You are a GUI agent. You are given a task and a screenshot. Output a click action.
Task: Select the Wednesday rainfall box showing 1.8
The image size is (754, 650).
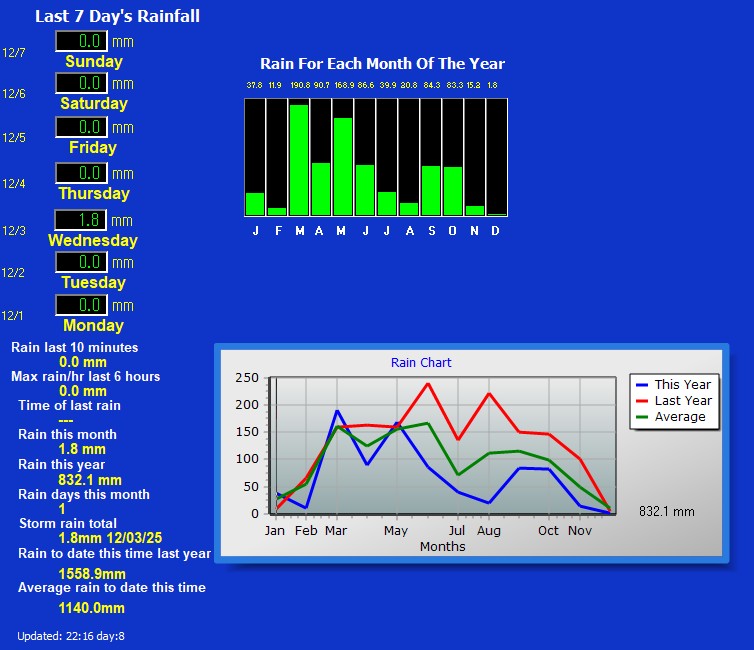coord(81,220)
